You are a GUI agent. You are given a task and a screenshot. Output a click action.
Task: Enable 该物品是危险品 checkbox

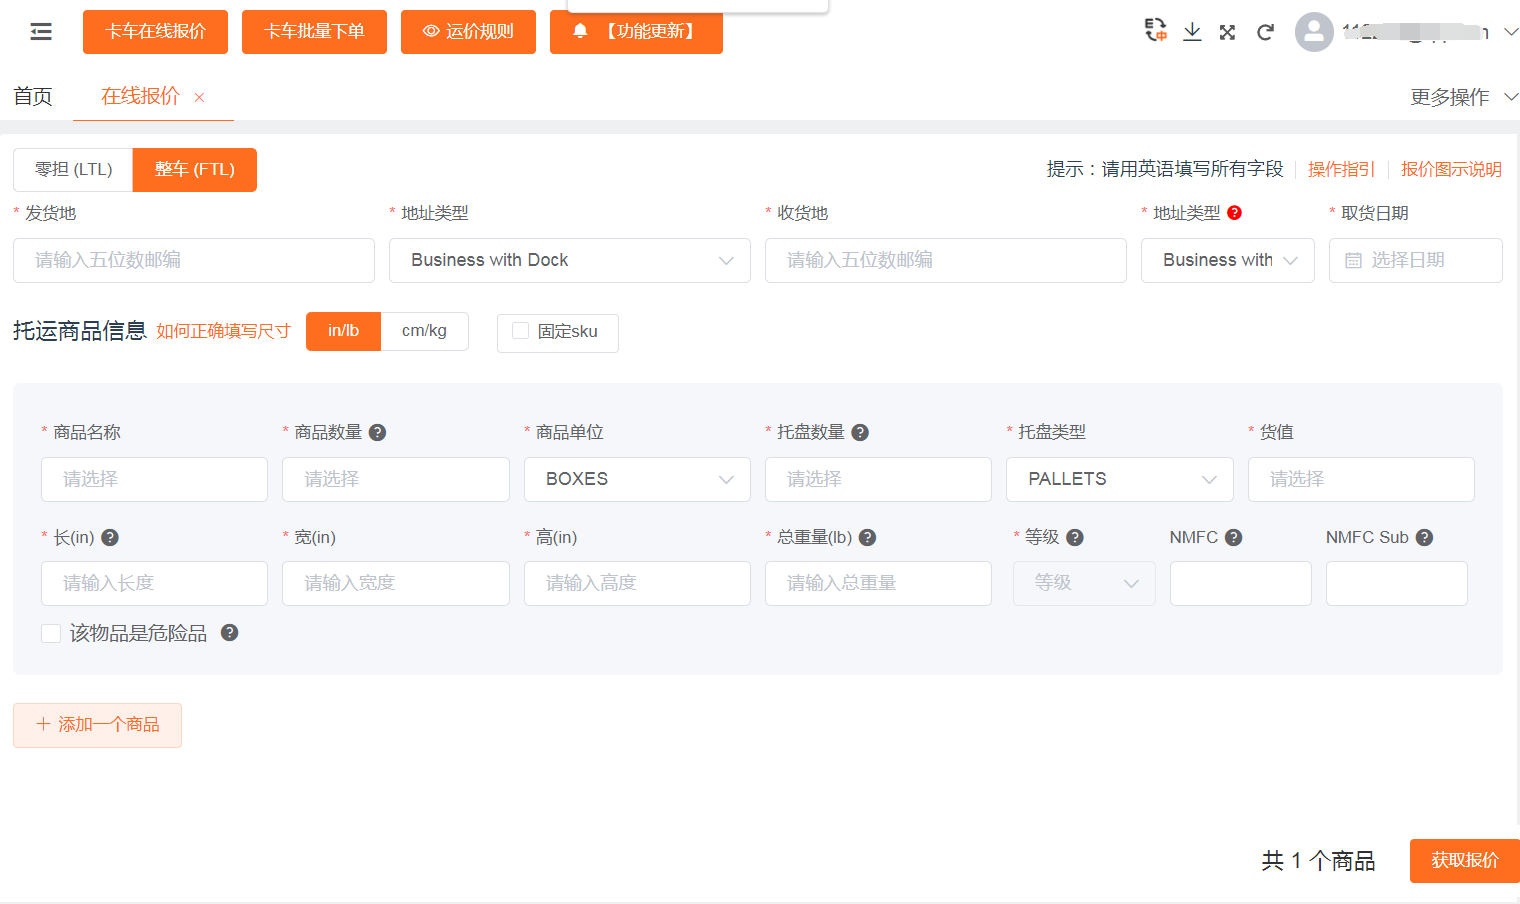(x=51, y=634)
